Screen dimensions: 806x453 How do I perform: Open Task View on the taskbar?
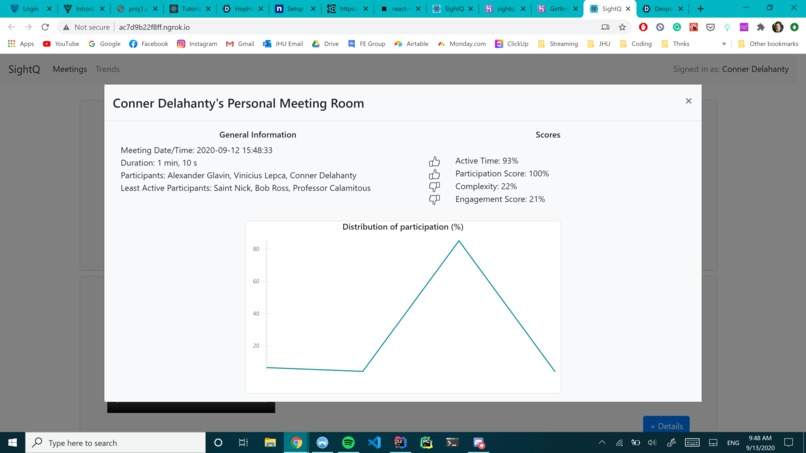coord(244,442)
